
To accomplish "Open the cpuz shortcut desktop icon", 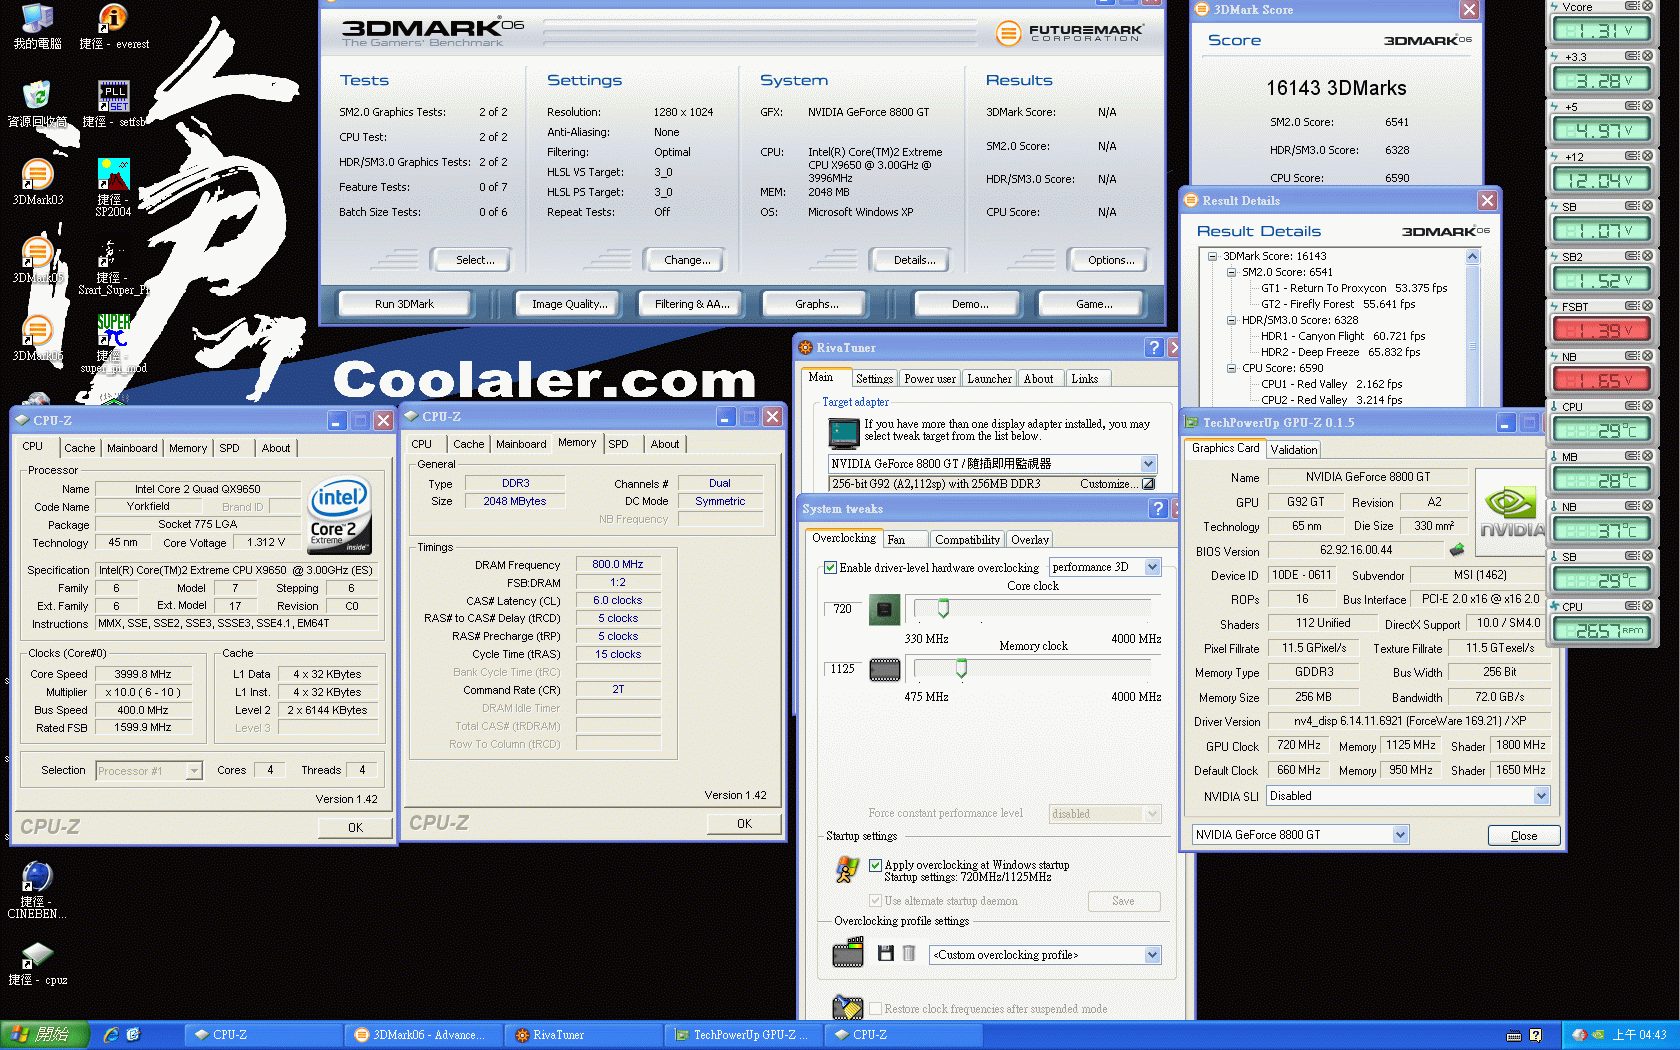I will [x=37, y=964].
